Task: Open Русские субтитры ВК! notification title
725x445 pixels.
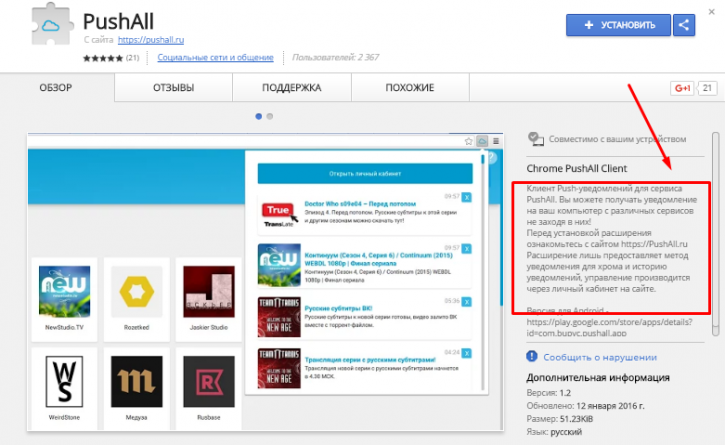Action: pyautogui.click(x=338, y=308)
